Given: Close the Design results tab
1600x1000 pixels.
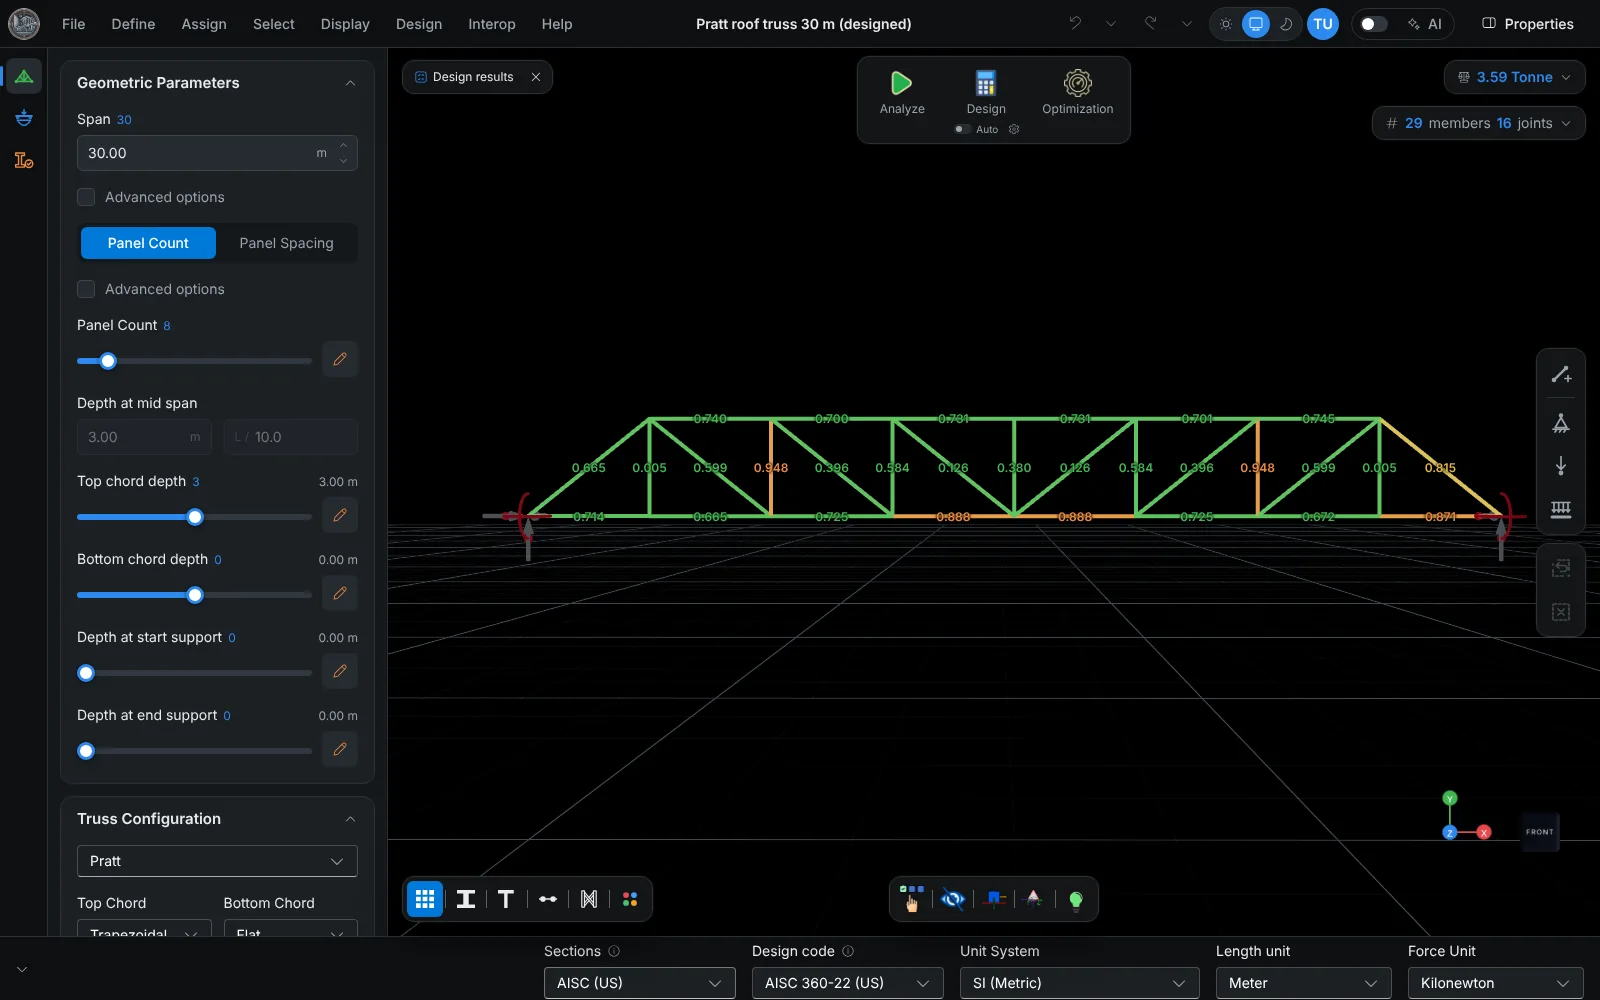Looking at the screenshot, I should pyautogui.click(x=536, y=77).
